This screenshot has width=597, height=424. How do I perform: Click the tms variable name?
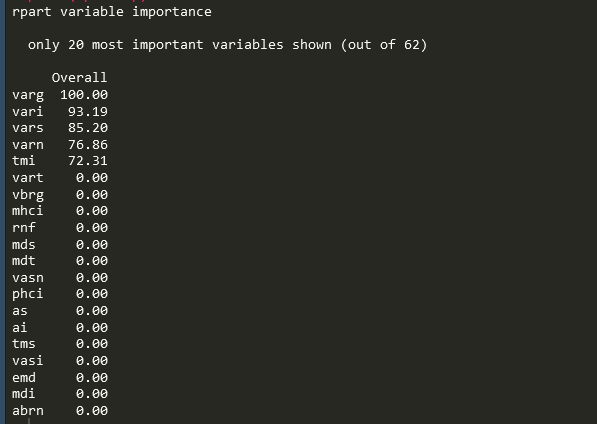tap(24, 344)
